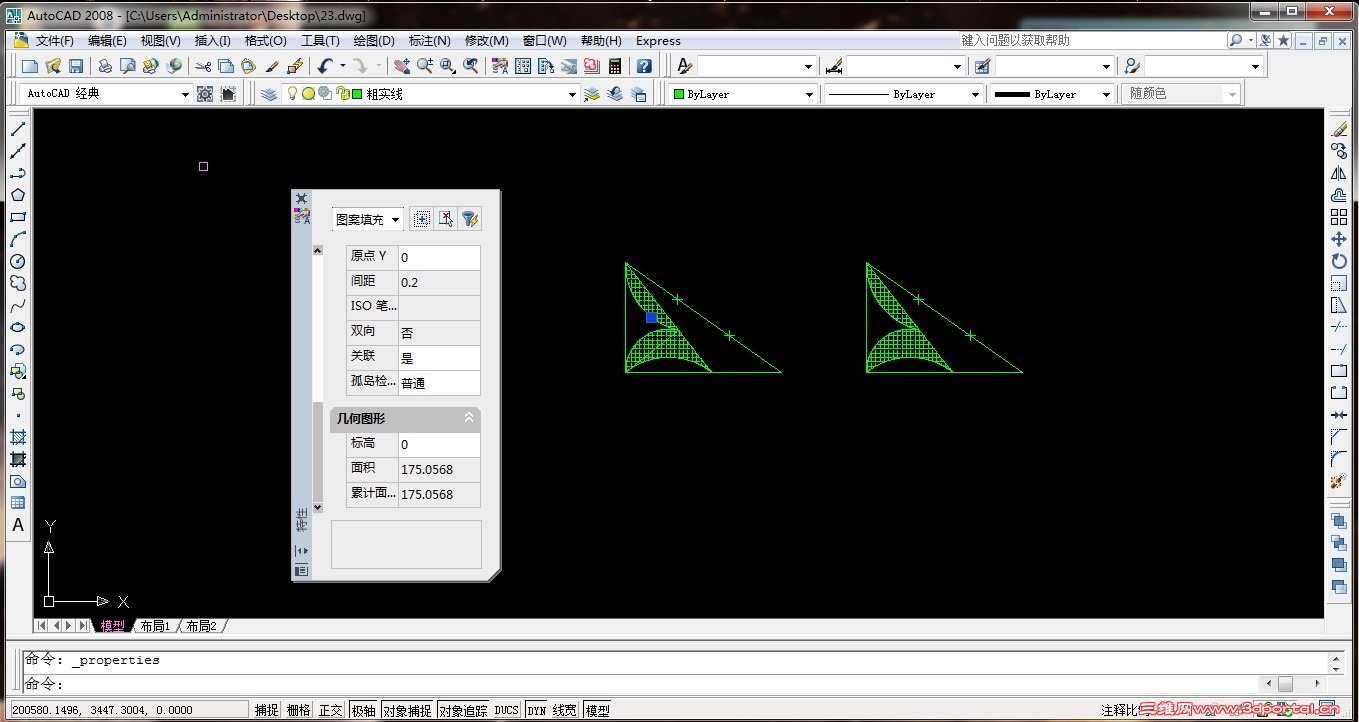
Task: Select the Mirror modify tool
Action: [x=1339, y=173]
